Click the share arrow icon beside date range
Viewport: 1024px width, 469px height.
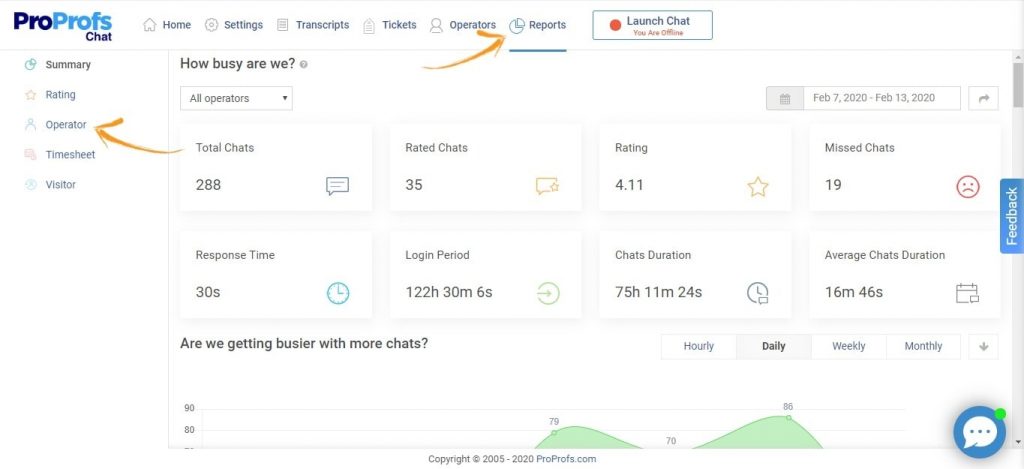(x=984, y=98)
